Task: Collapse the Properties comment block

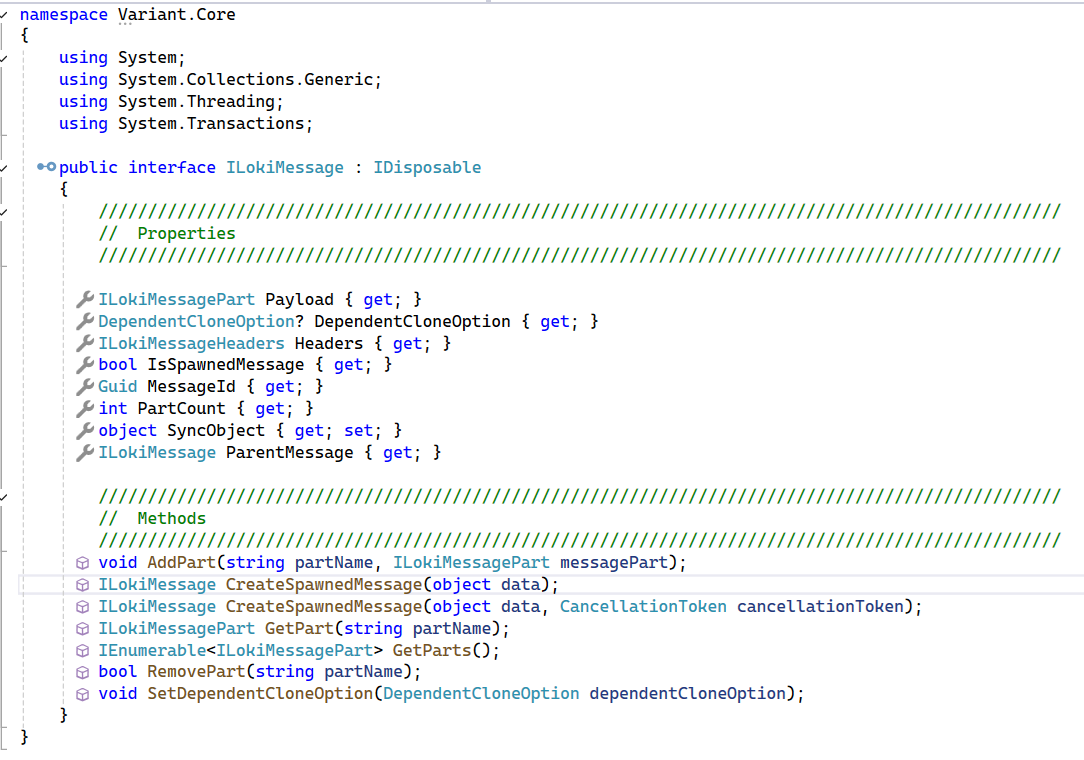Action: (5, 212)
